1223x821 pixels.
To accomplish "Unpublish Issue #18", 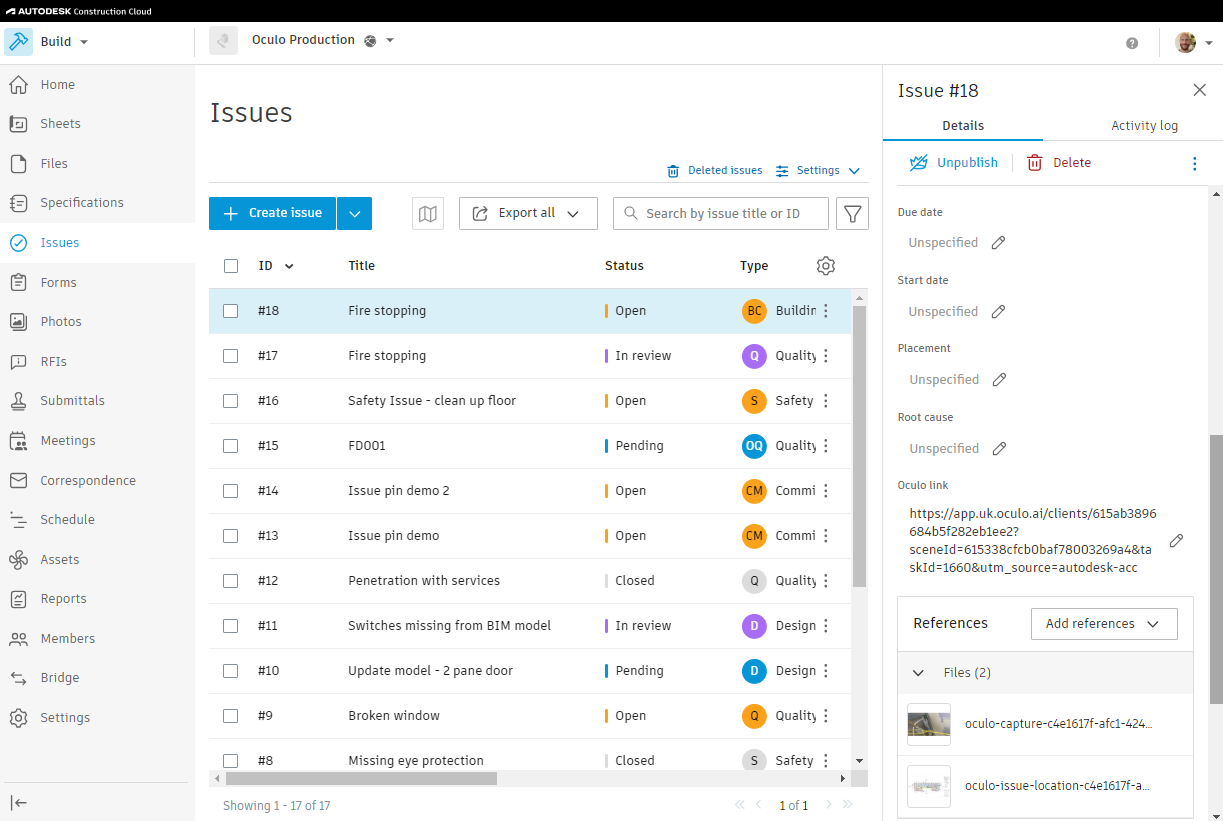I will [953, 163].
